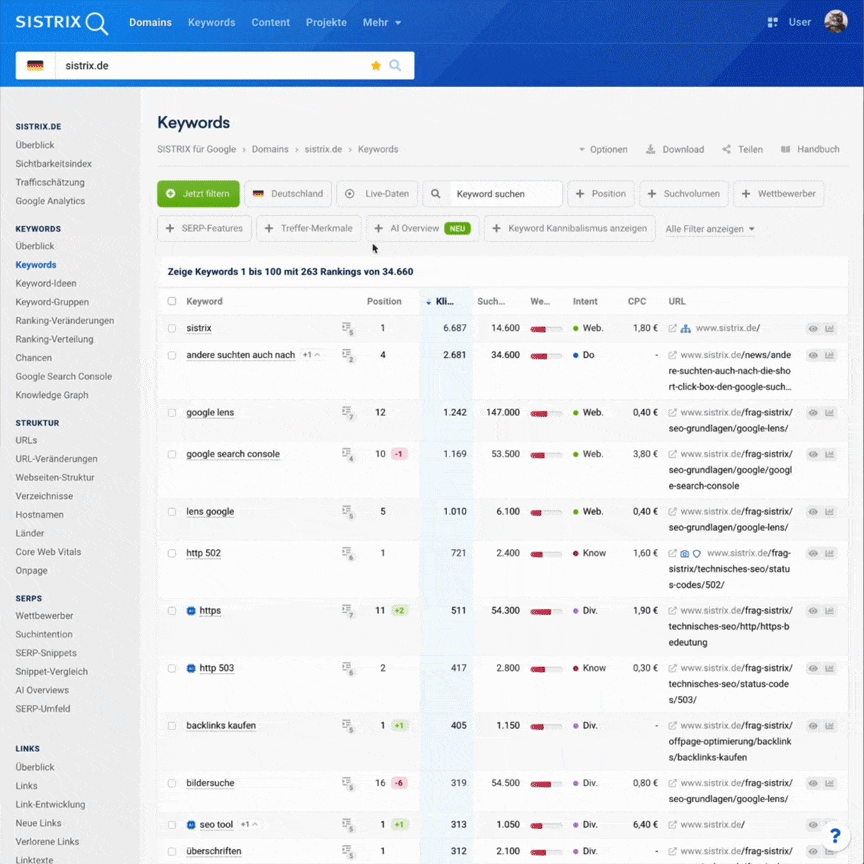This screenshot has width=864, height=864.
Task: Check the backlinks kaufen row checkbox
Action: tap(172, 726)
